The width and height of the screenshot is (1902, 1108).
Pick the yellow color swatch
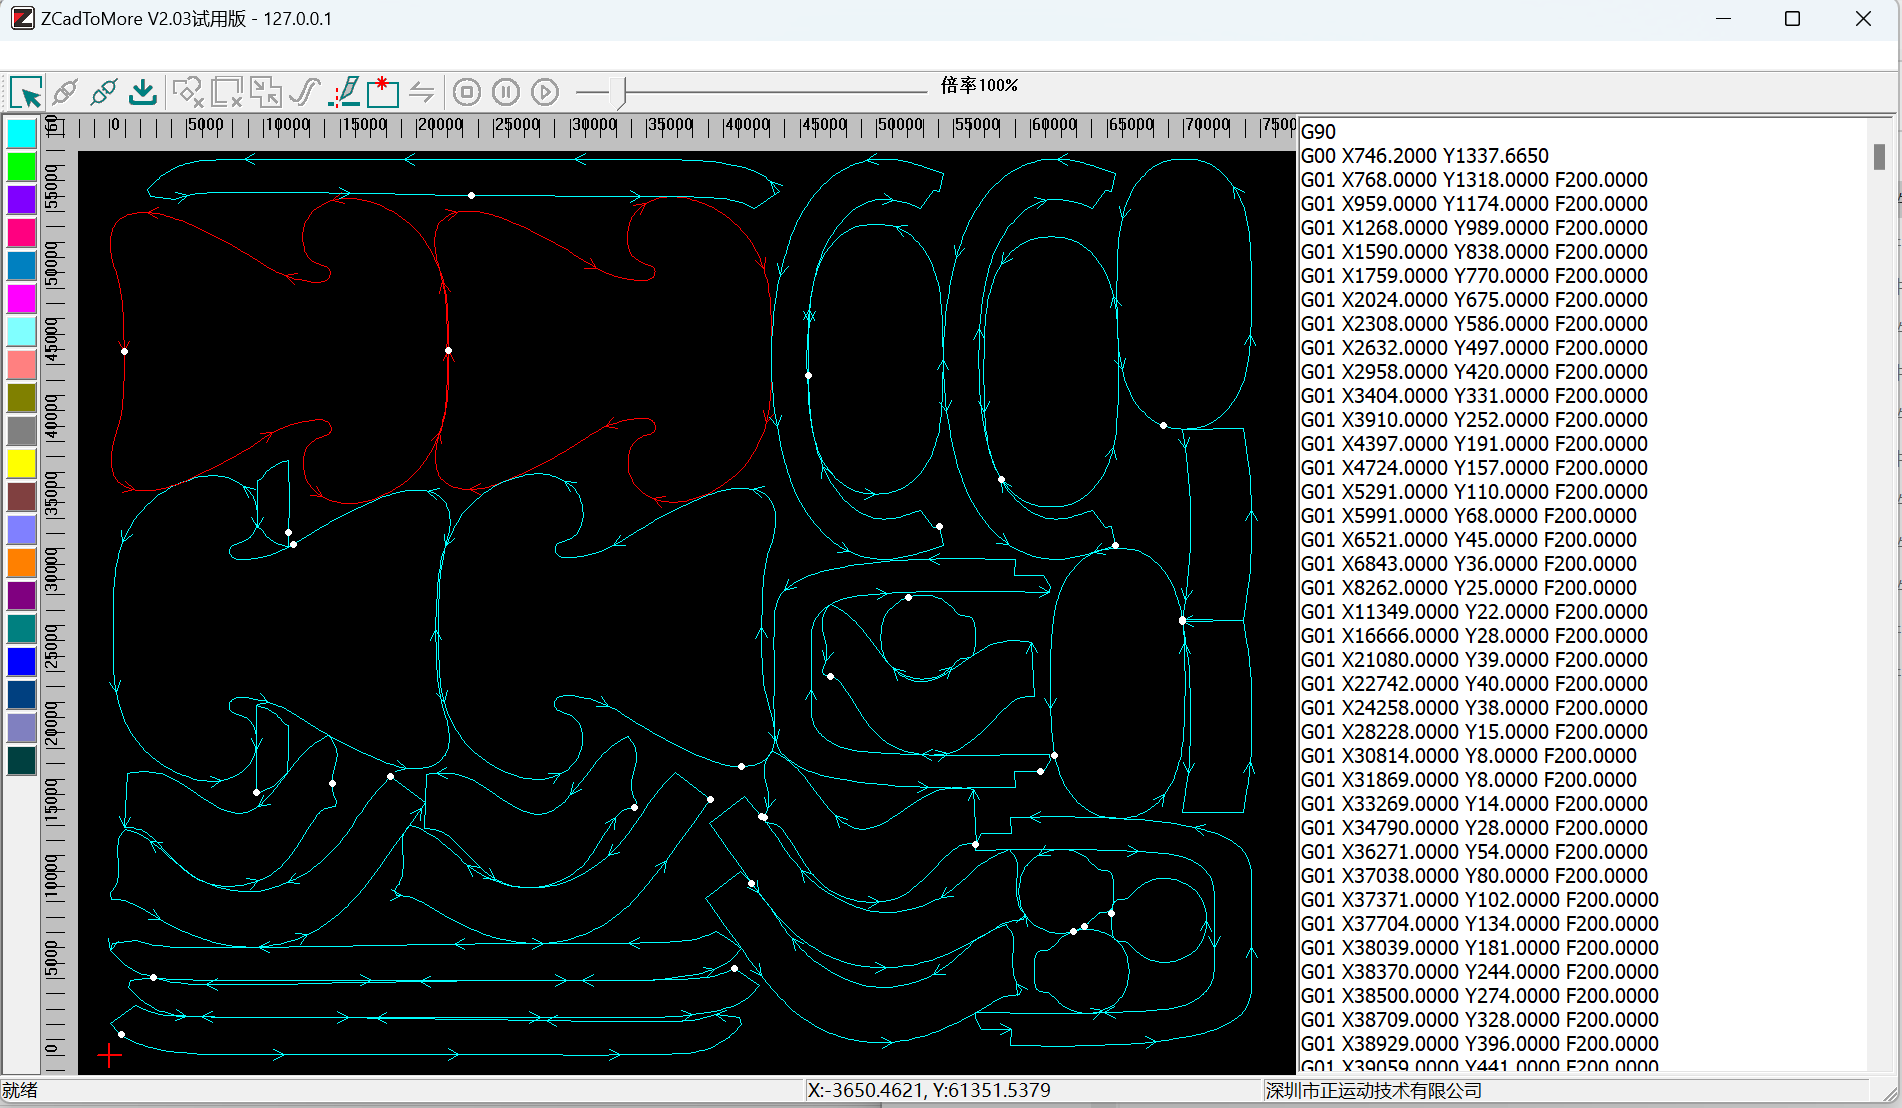tap(22, 464)
